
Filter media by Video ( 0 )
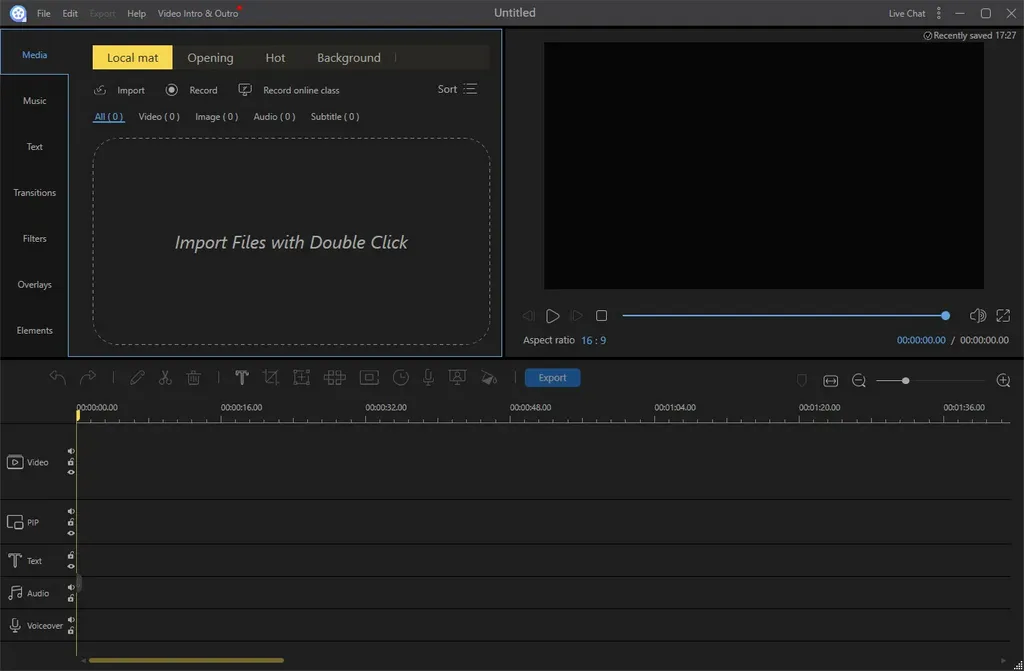pos(159,116)
